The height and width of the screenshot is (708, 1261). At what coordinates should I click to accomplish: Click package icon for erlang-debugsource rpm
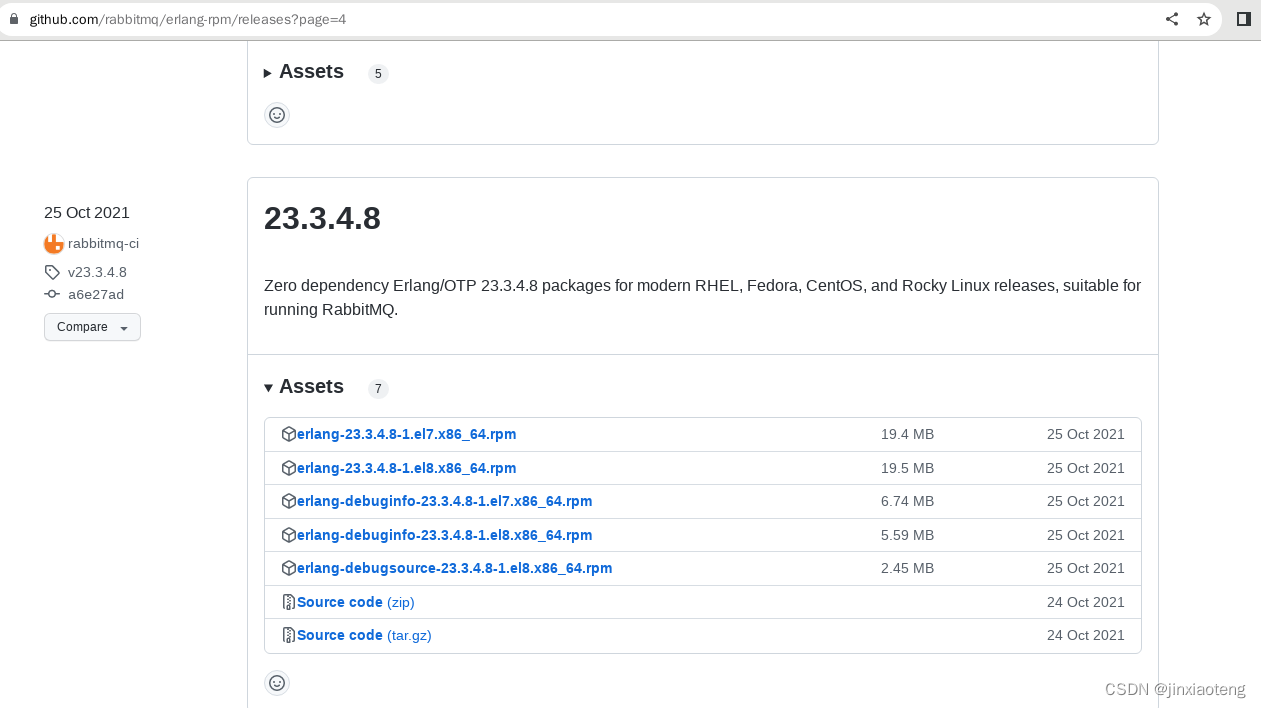pyautogui.click(x=289, y=568)
